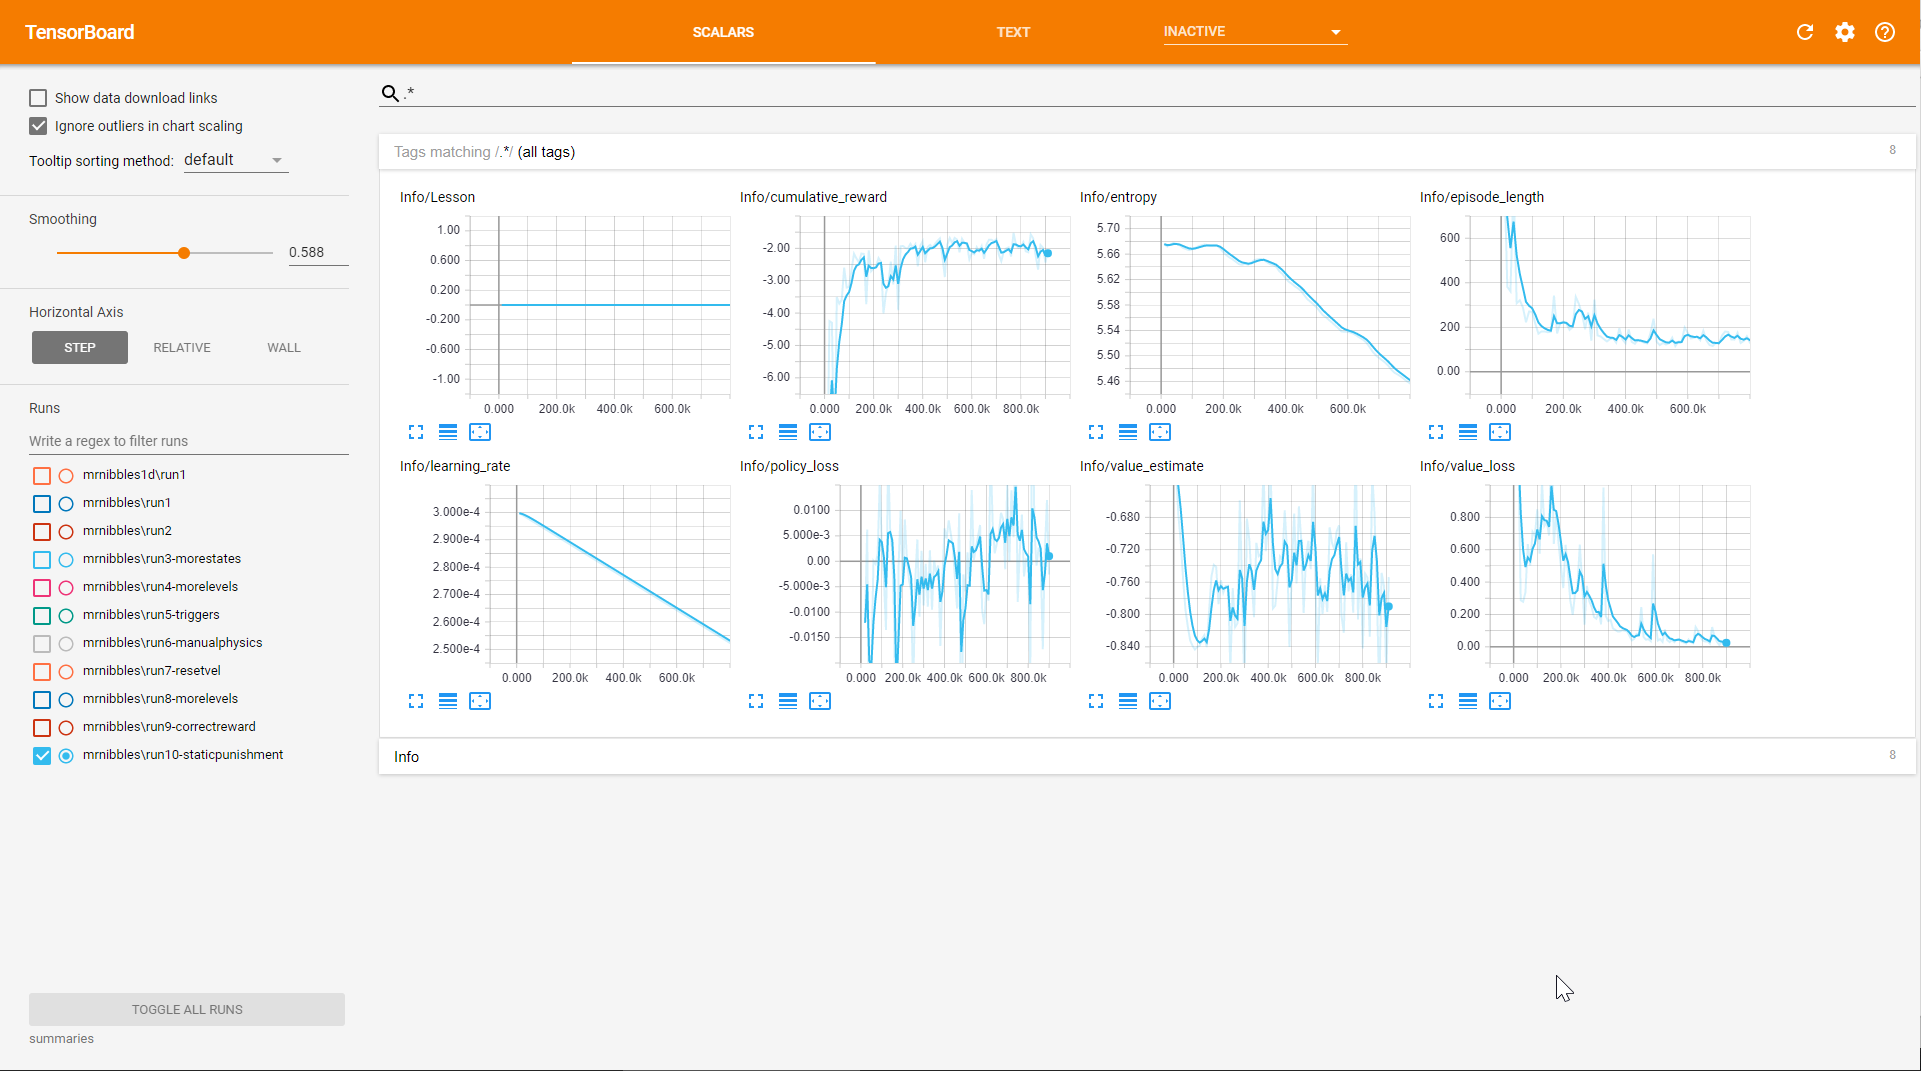The height and width of the screenshot is (1071, 1921).
Task: Fit domain to data on Info/episode_length chart
Action: coord(1500,432)
